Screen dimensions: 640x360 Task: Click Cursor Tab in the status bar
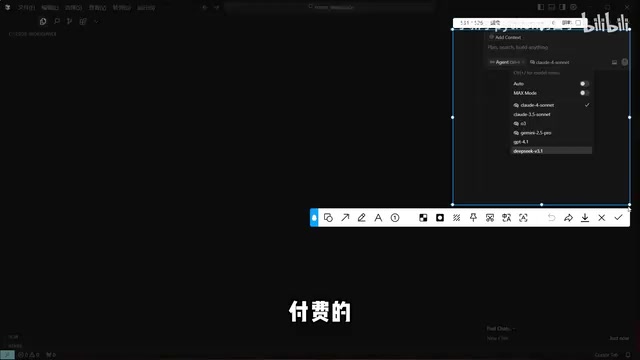606,355
